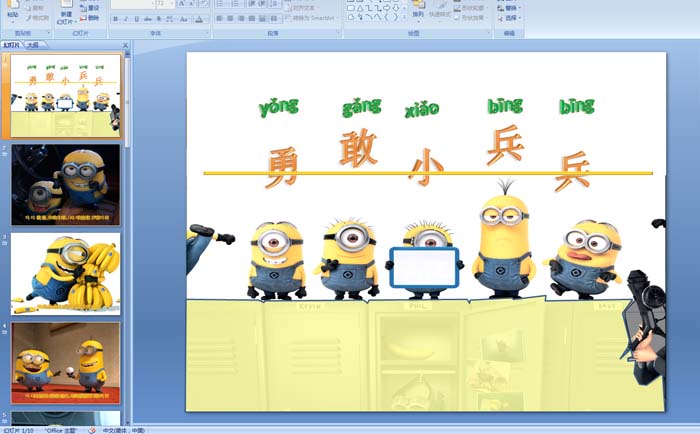Switch to the Outline (大纲) tab
The height and width of the screenshot is (434, 700).
tap(34, 45)
